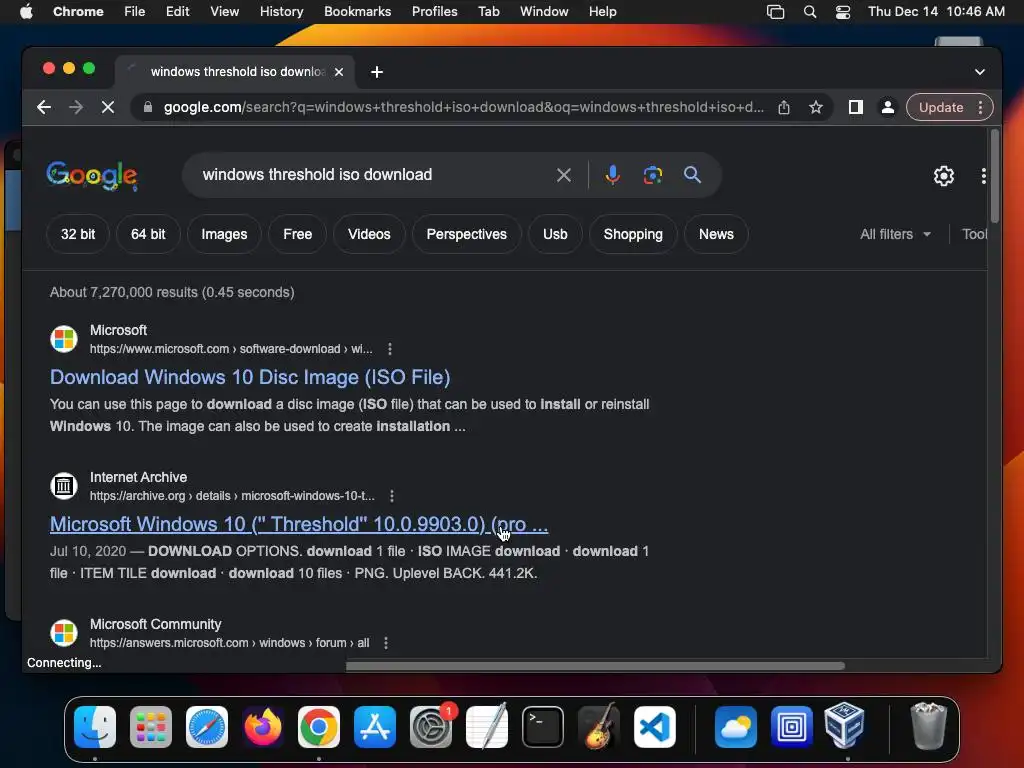Click the Microsoft Community result source
This screenshot has width=1024, height=768.
coord(155,624)
